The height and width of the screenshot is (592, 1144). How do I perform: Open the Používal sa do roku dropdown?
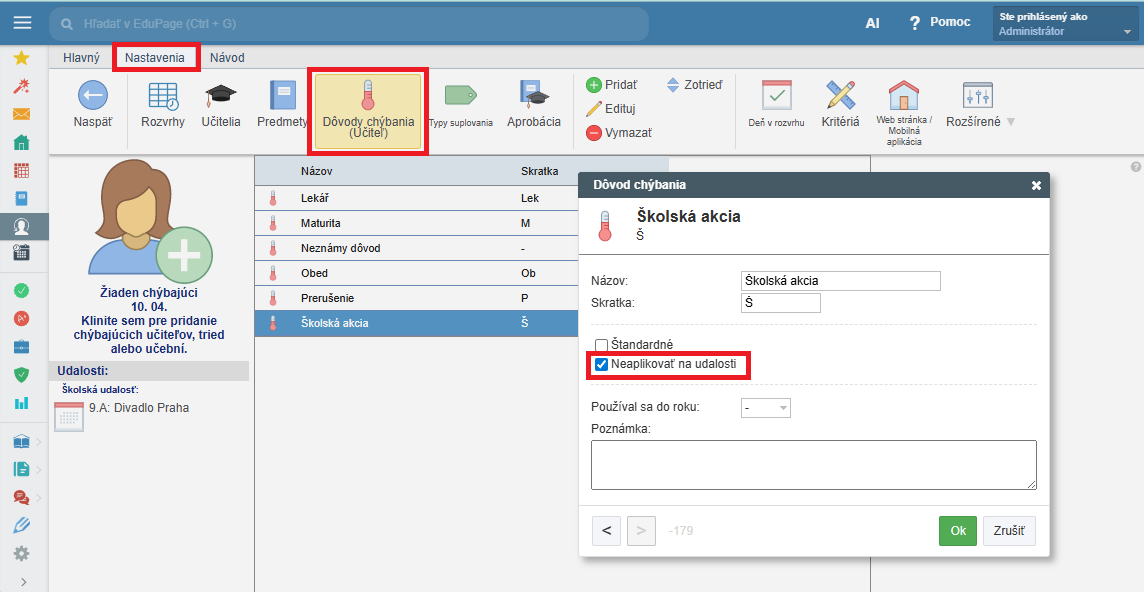click(x=765, y=408)
